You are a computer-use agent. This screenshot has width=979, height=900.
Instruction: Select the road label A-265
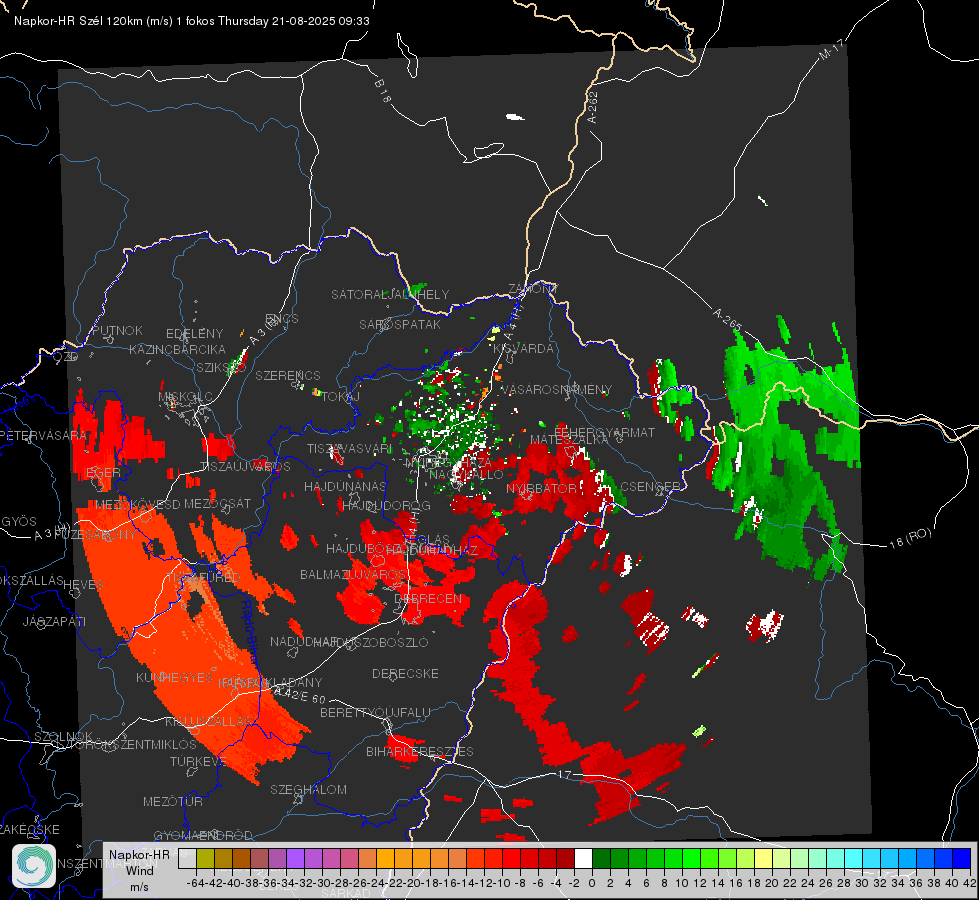pyautogui.click(x=727, y=319)
